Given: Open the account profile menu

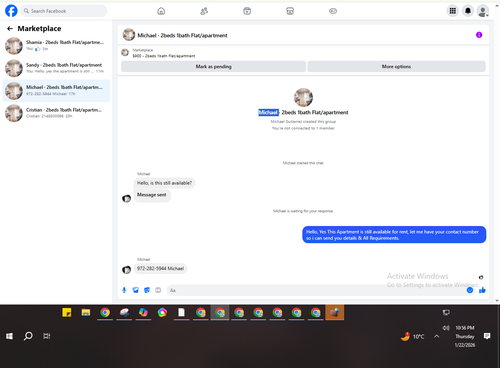Looking at the screenshot, I should (483, 11).
